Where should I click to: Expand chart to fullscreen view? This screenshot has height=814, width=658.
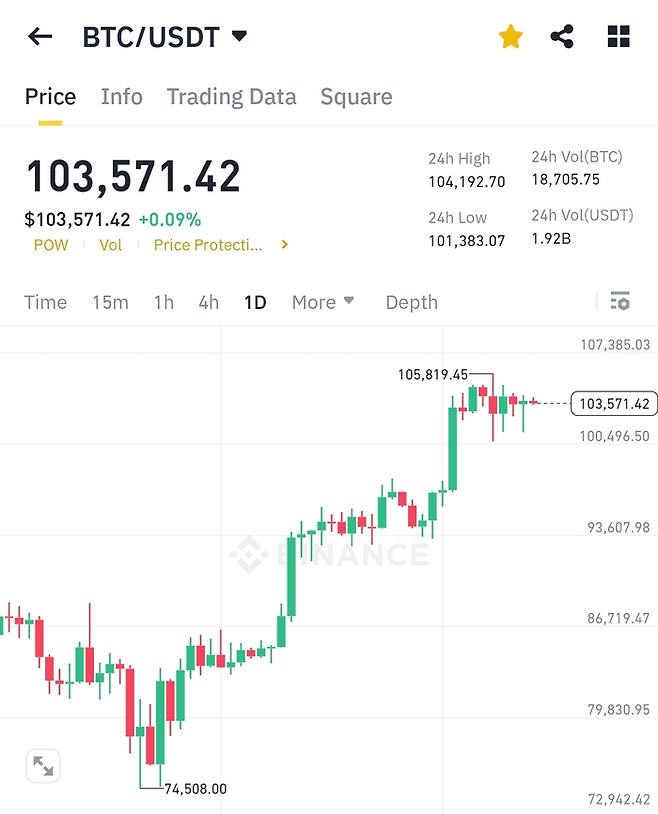[43, 767]
